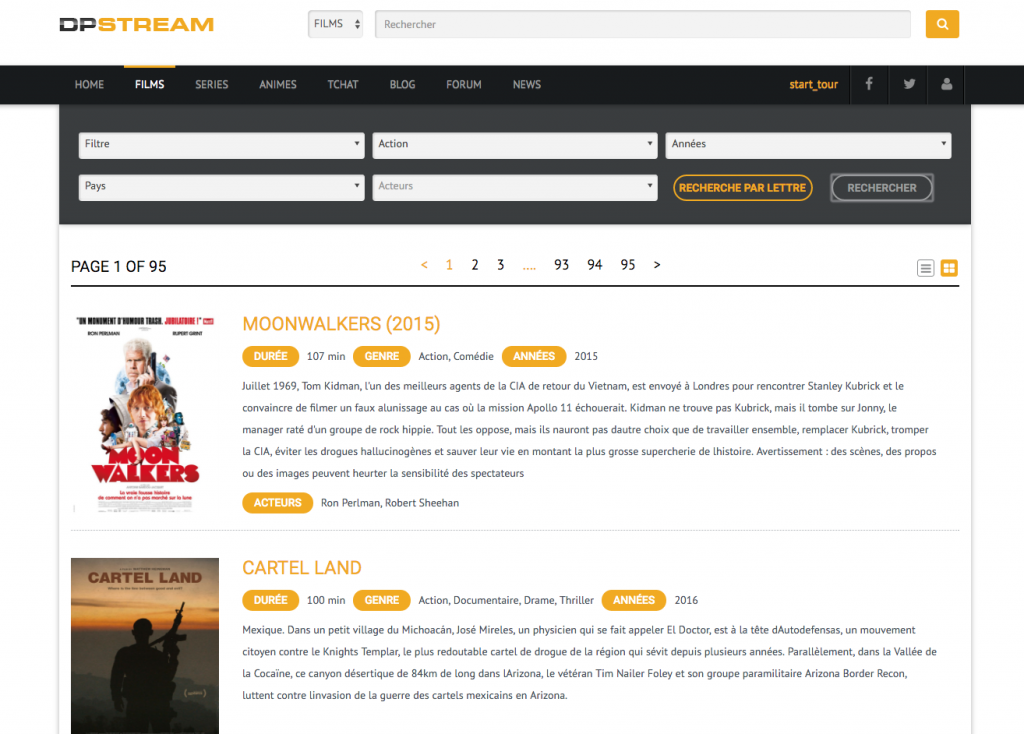Open the FILMS search category selector
The image size is (1024, 734).
(x=335, y=23)
